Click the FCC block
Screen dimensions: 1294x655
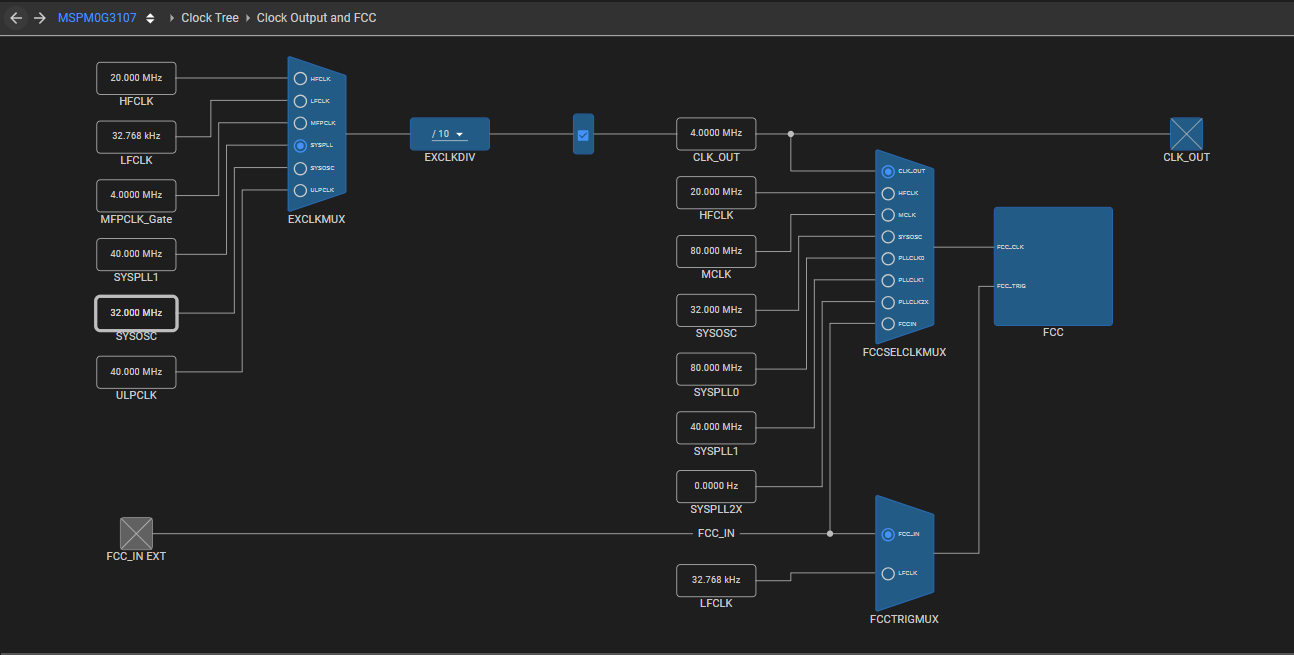point(1053,266)
